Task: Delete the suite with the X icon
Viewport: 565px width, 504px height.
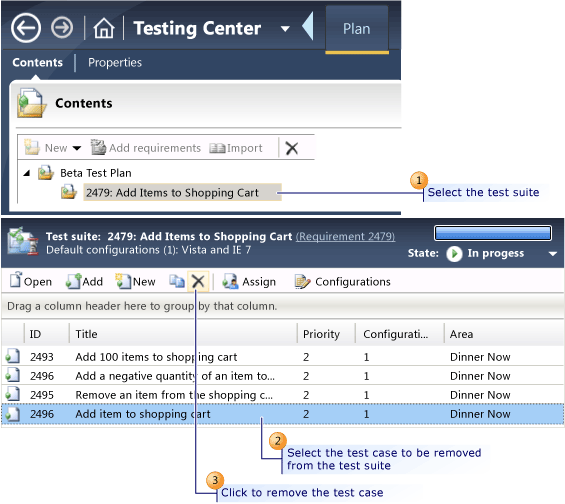Action: tap(292, 148)
